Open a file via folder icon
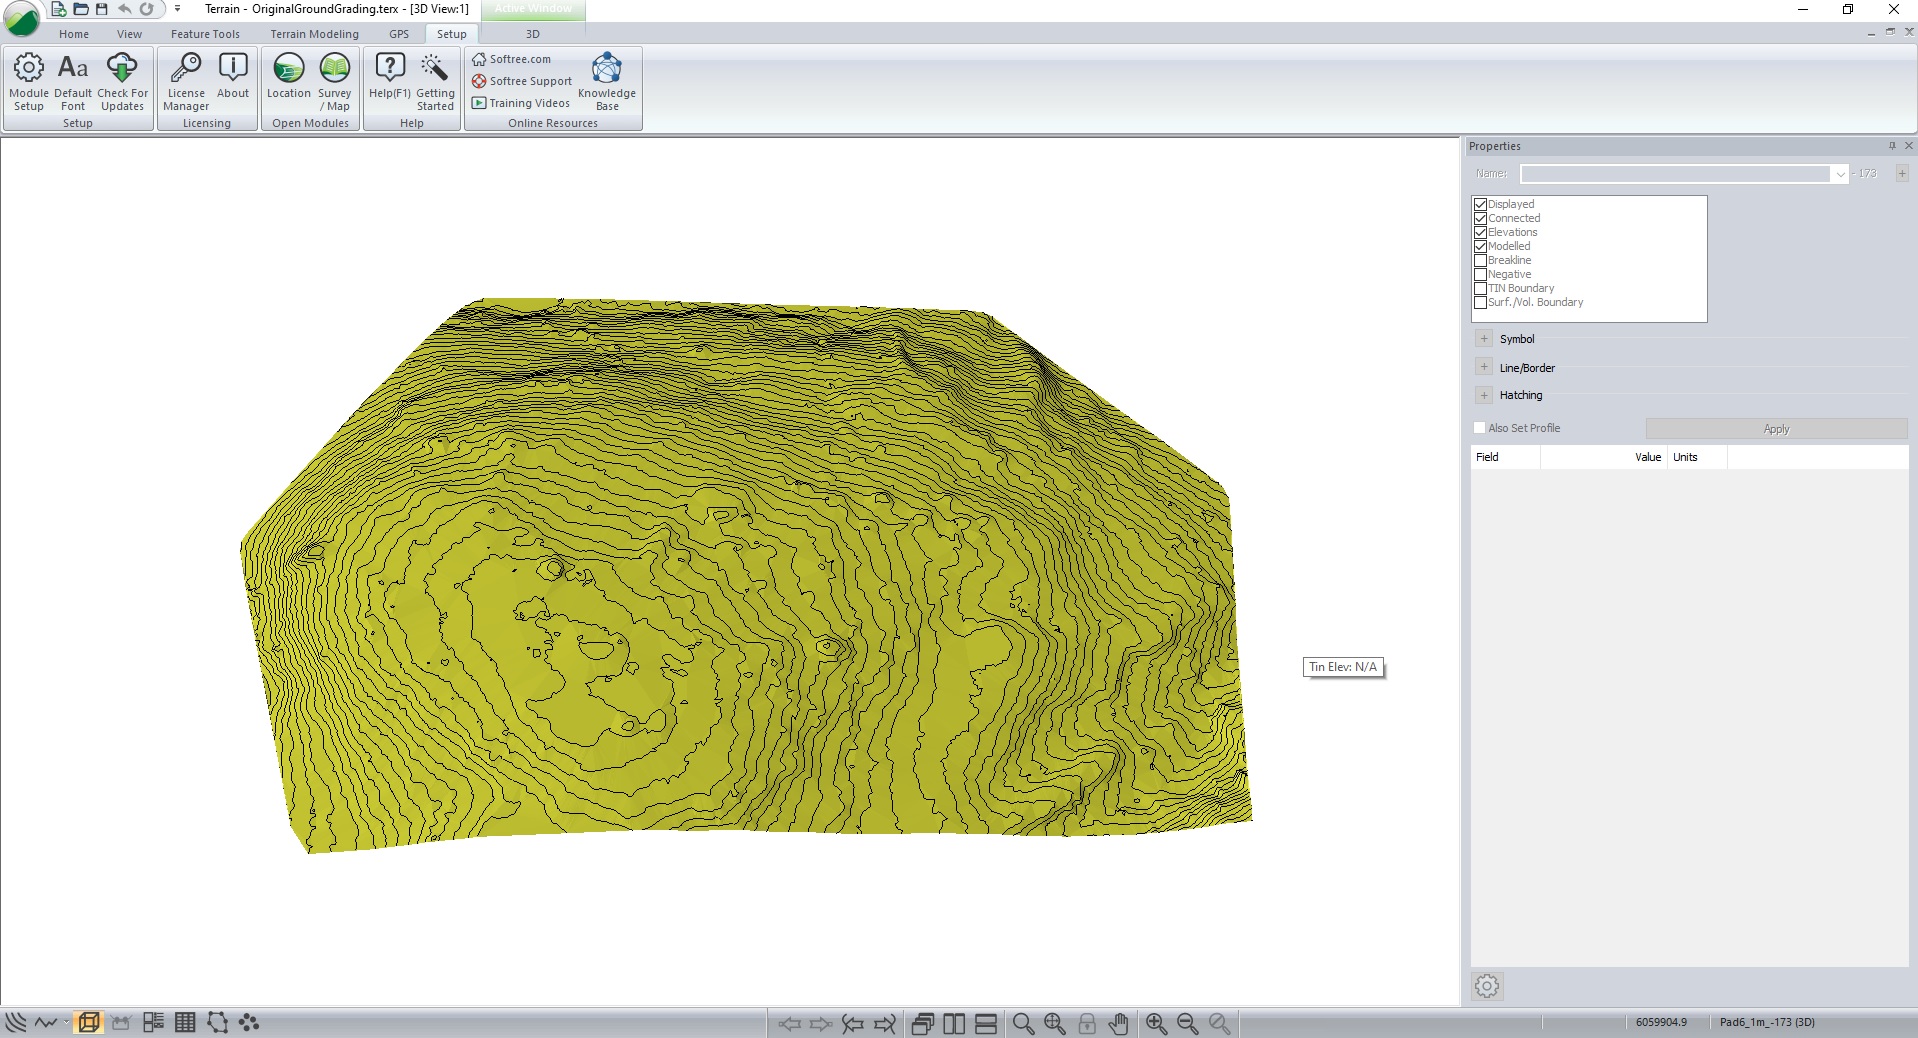 (x=80, y=9)
